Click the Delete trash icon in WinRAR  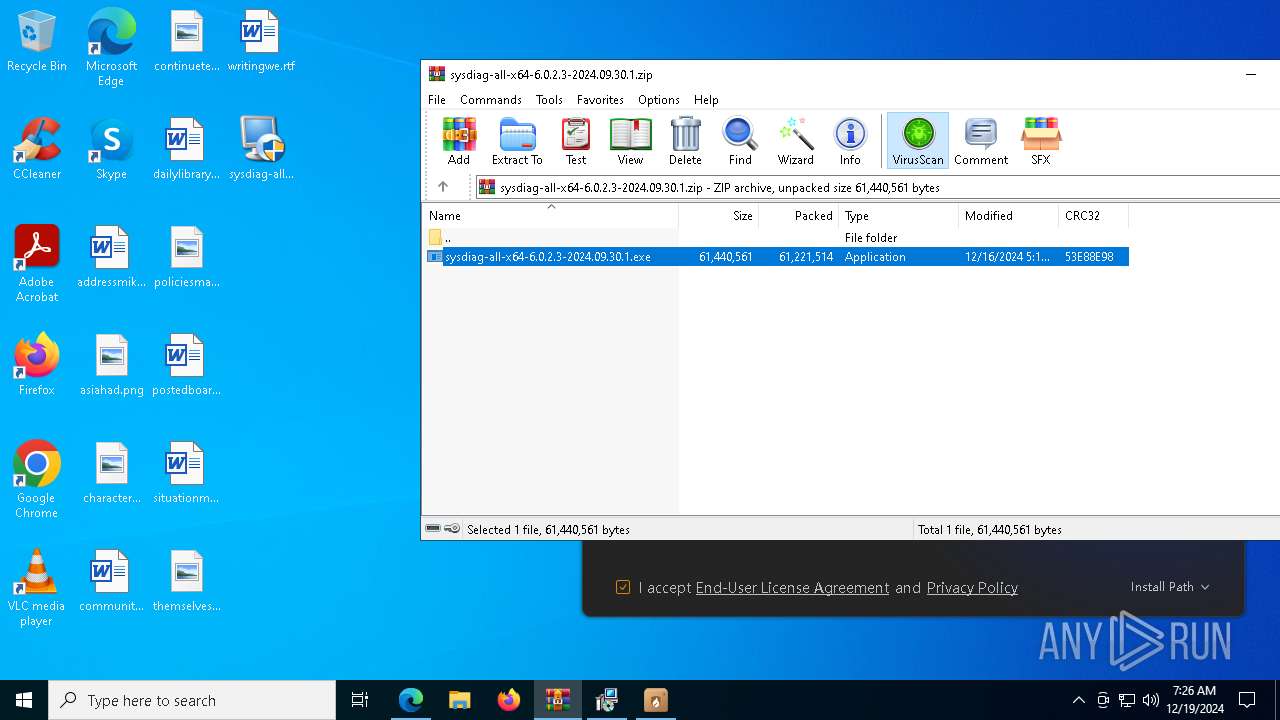(685, 141)
